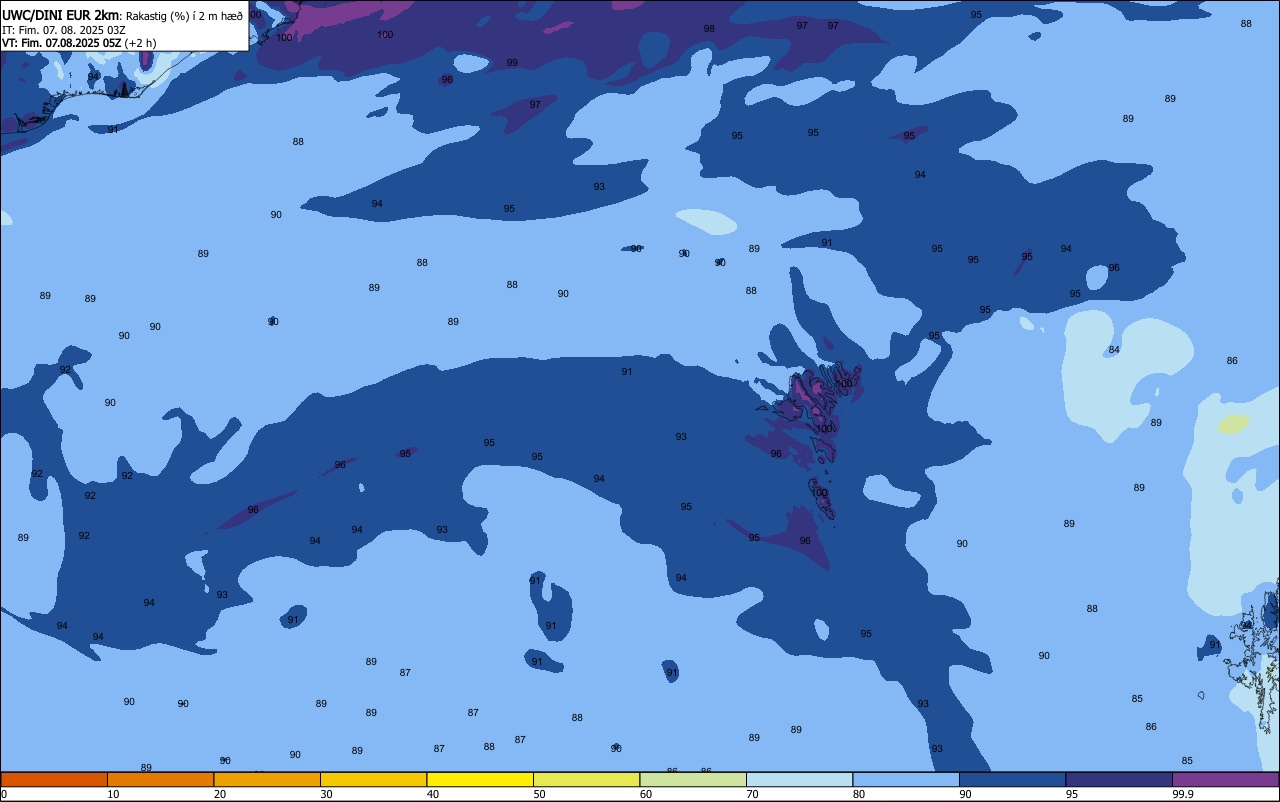Pick the 95–99.9 dark navy legend swatch
Screen dimensions: 1280x802
click(x=1119, y=779)
